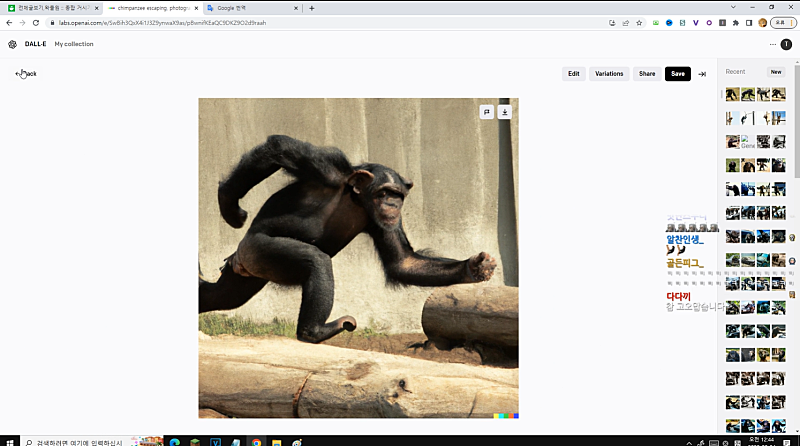800x446 pixels.
Task: Switch to the Google translate tab
Action: pyautogui.click(x=247, y=8)
